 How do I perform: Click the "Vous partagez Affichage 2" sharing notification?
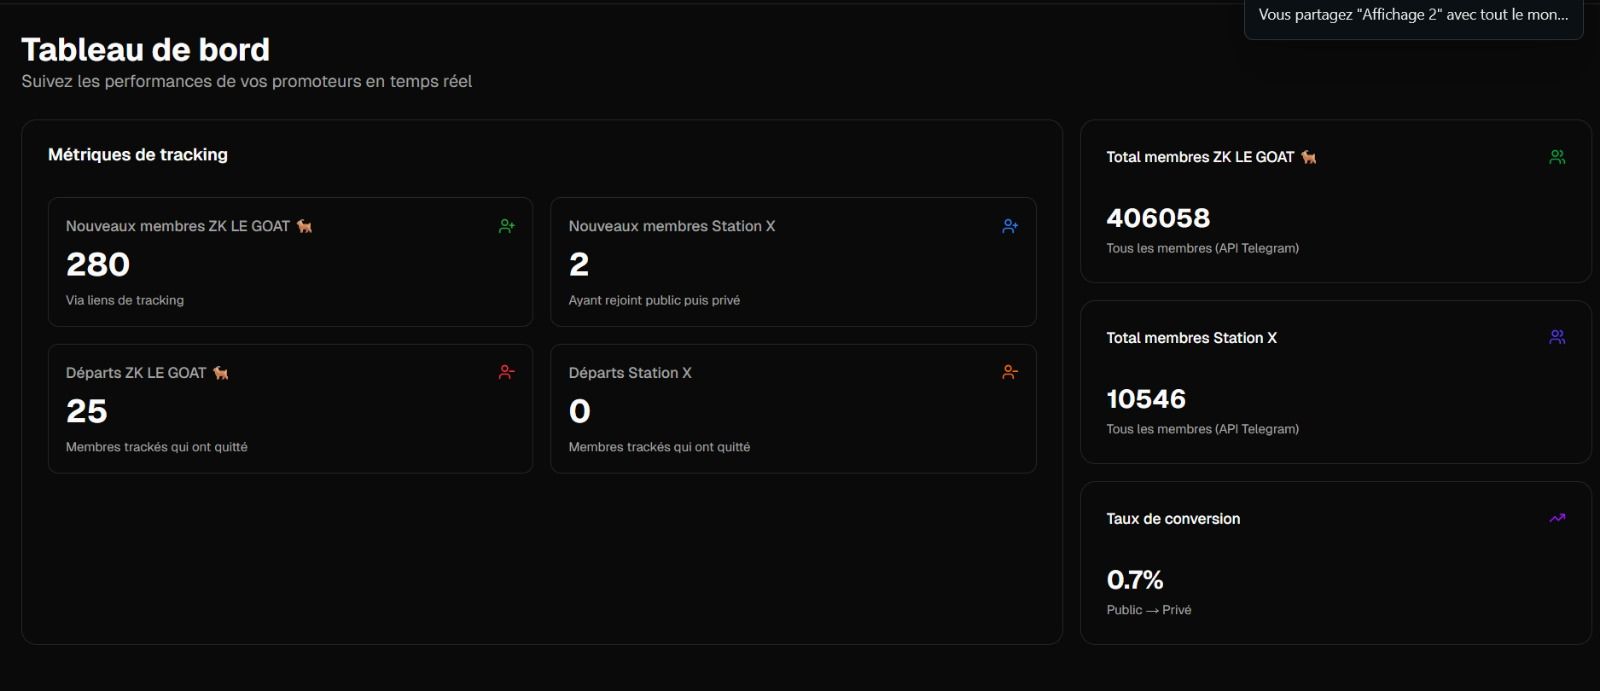(1412, 15)
